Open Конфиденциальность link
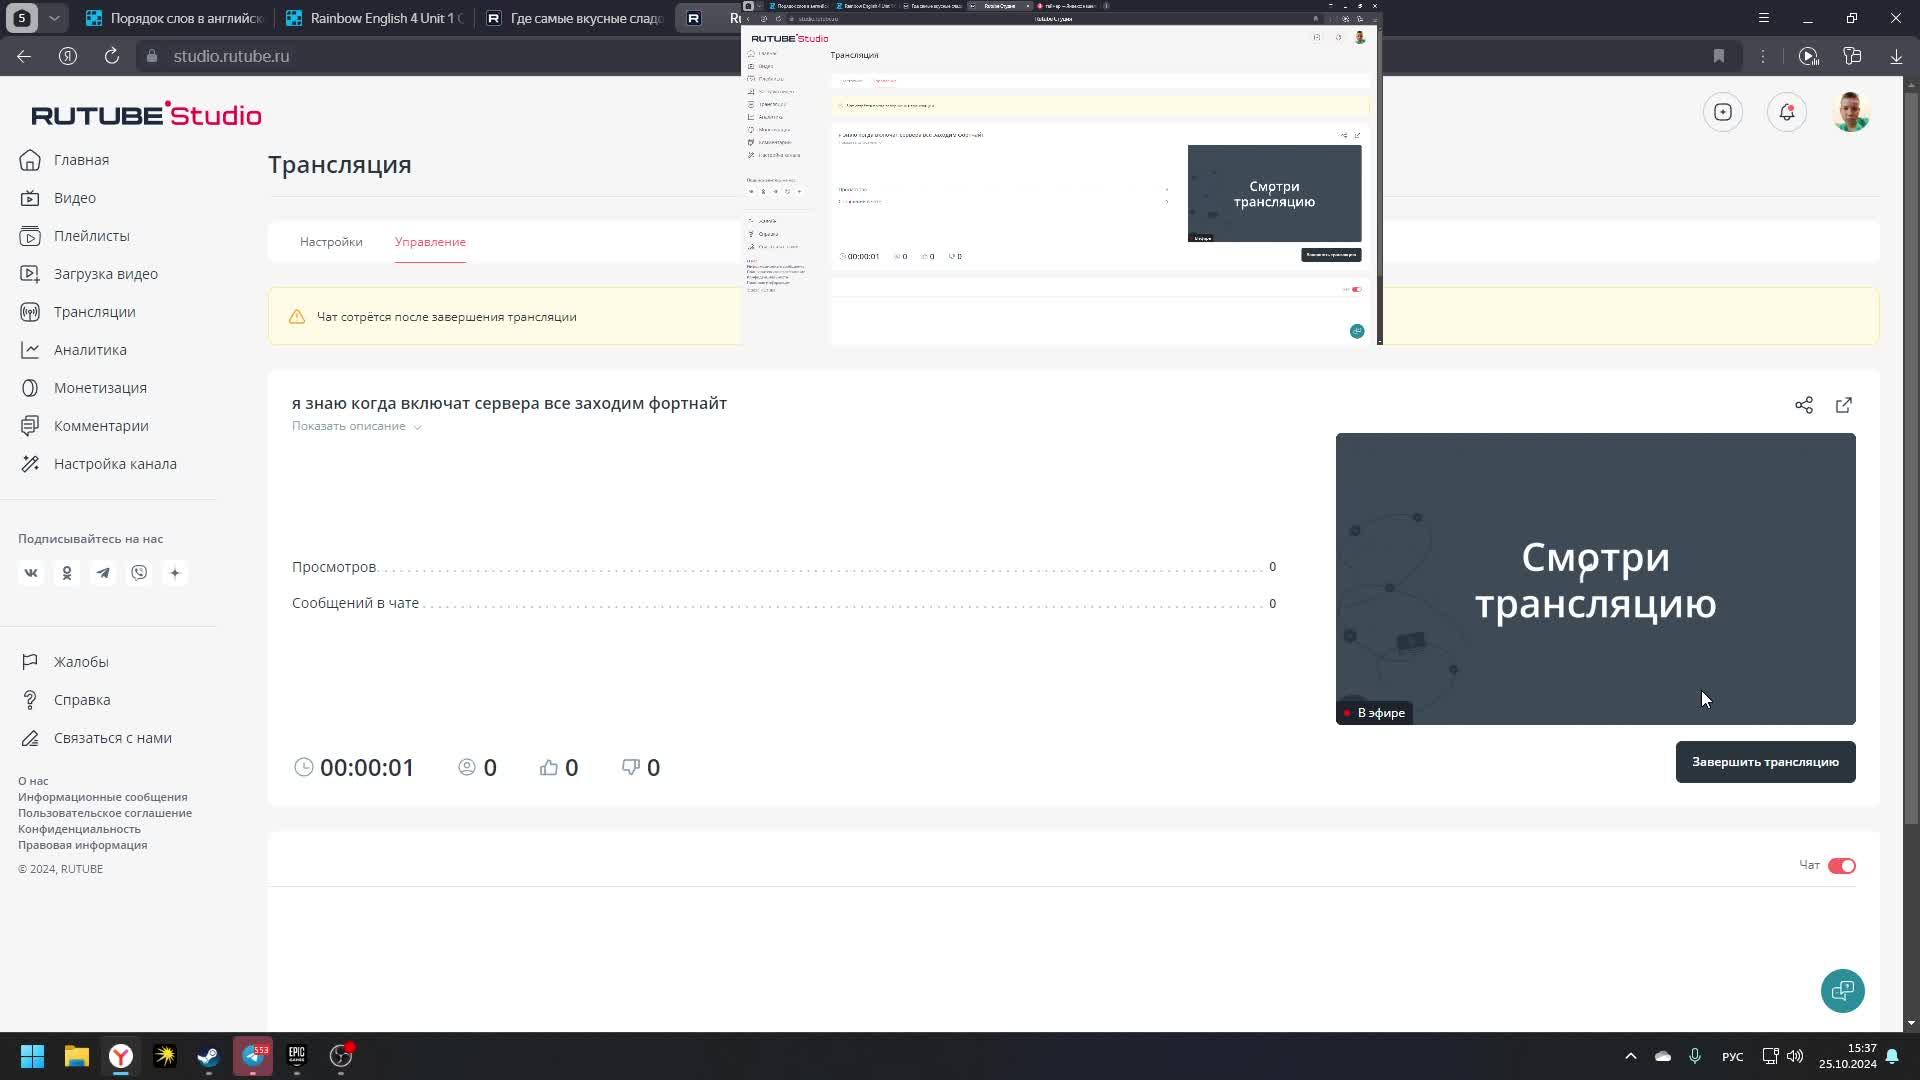Image resolution: width=1920 pixels, height=1080 pixels. (x=79, y=829)
